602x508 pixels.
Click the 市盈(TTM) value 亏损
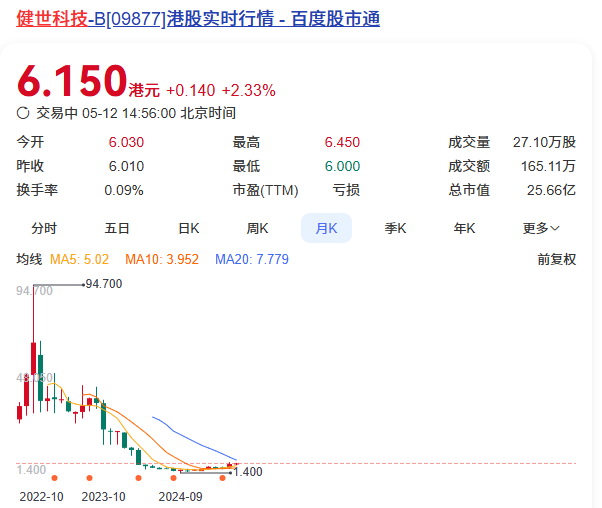(x=346, y=190)
